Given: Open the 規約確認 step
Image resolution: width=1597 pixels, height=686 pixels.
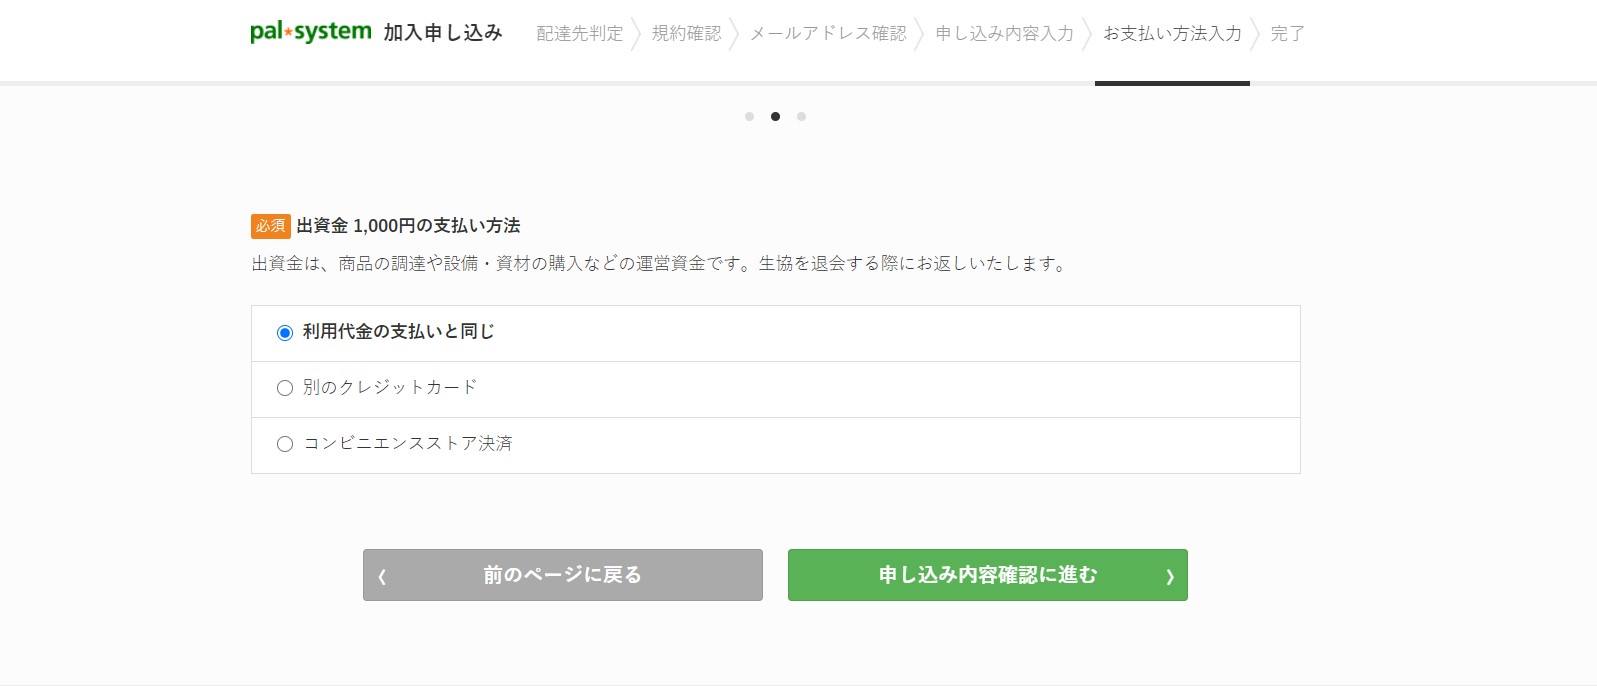Looking at the screenshot, I should (686, 34).
